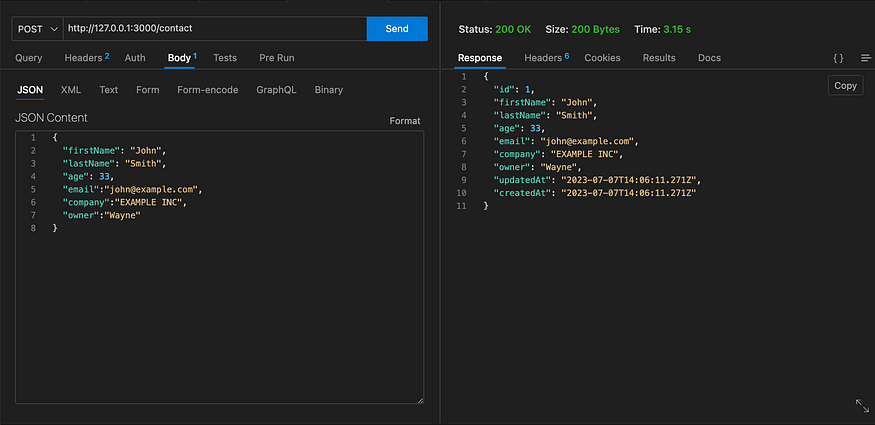Choose XML body type

pos(71,90)
